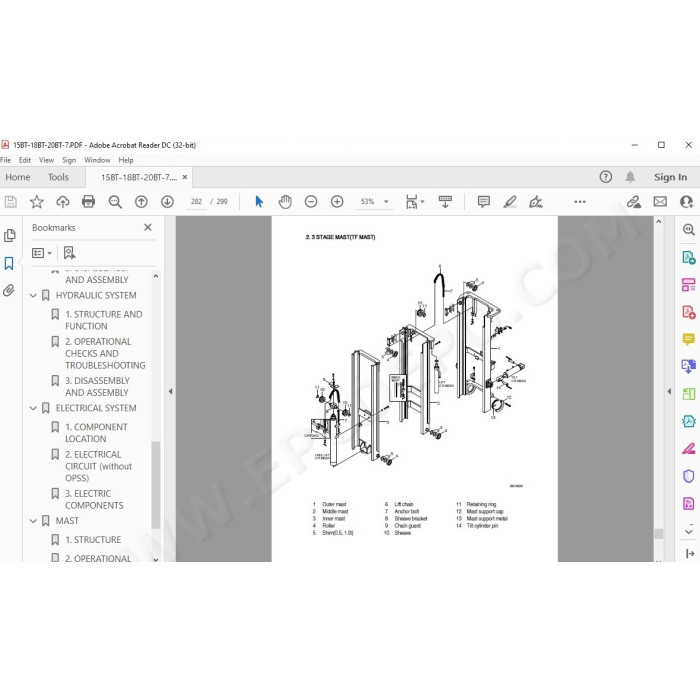Upload the file to cloud storage
The height and width of the screenshot is (700, 700).
point(62,202)
